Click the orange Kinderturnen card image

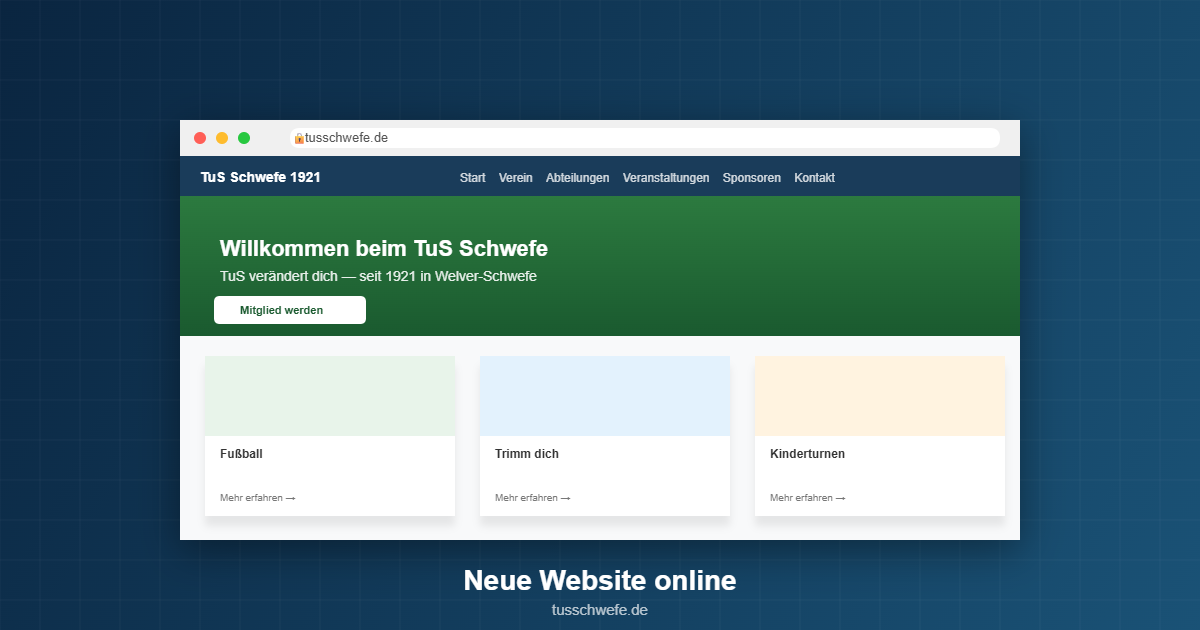[x=880, y=396]
